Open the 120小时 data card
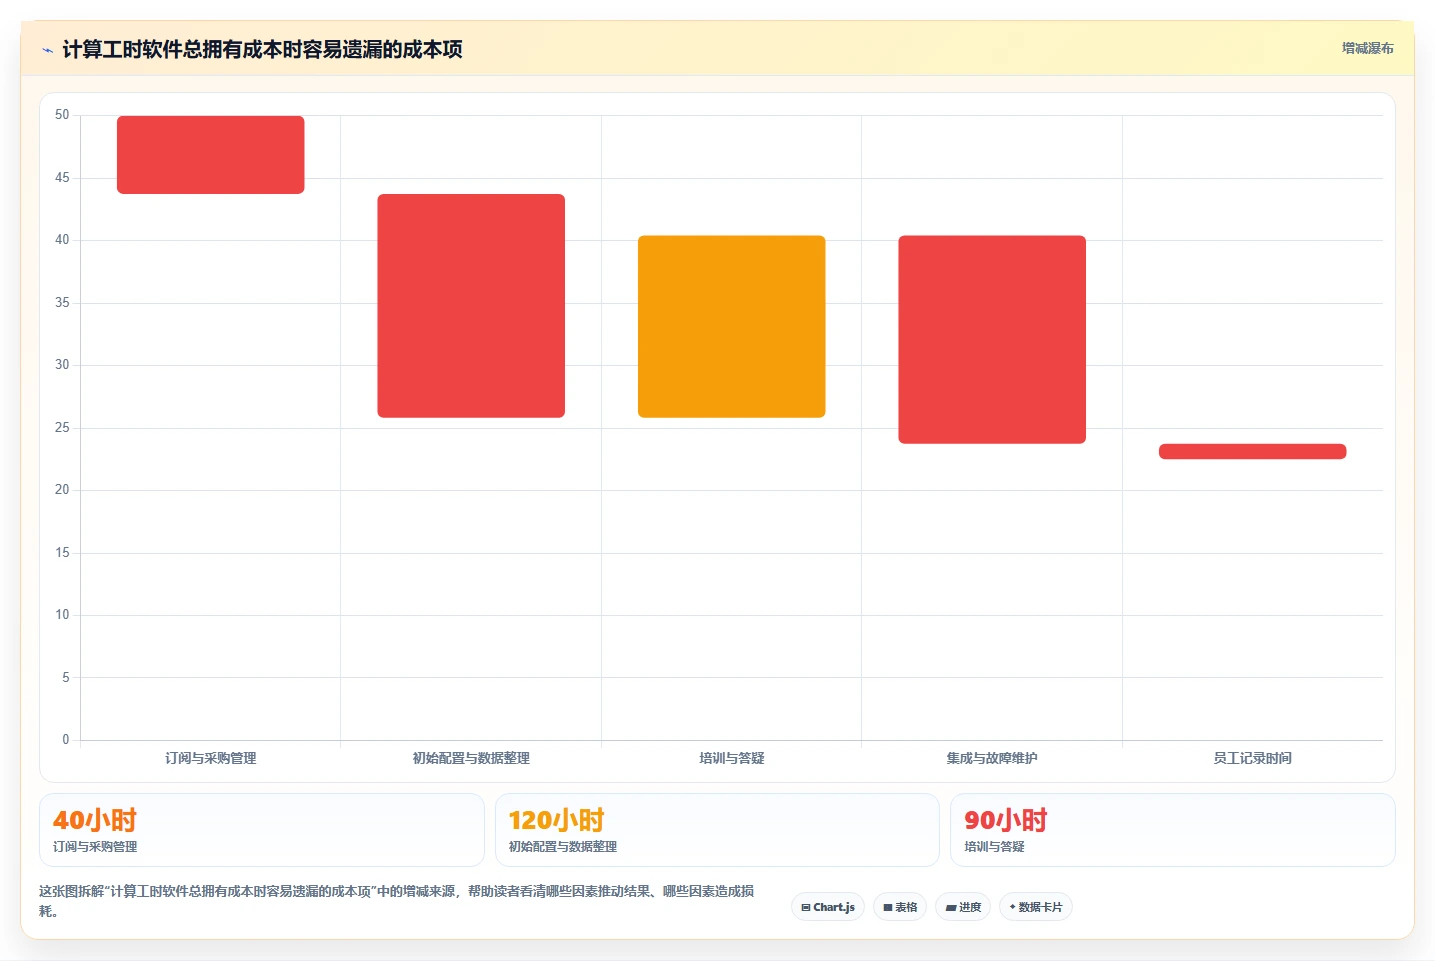 pos(717,830)
